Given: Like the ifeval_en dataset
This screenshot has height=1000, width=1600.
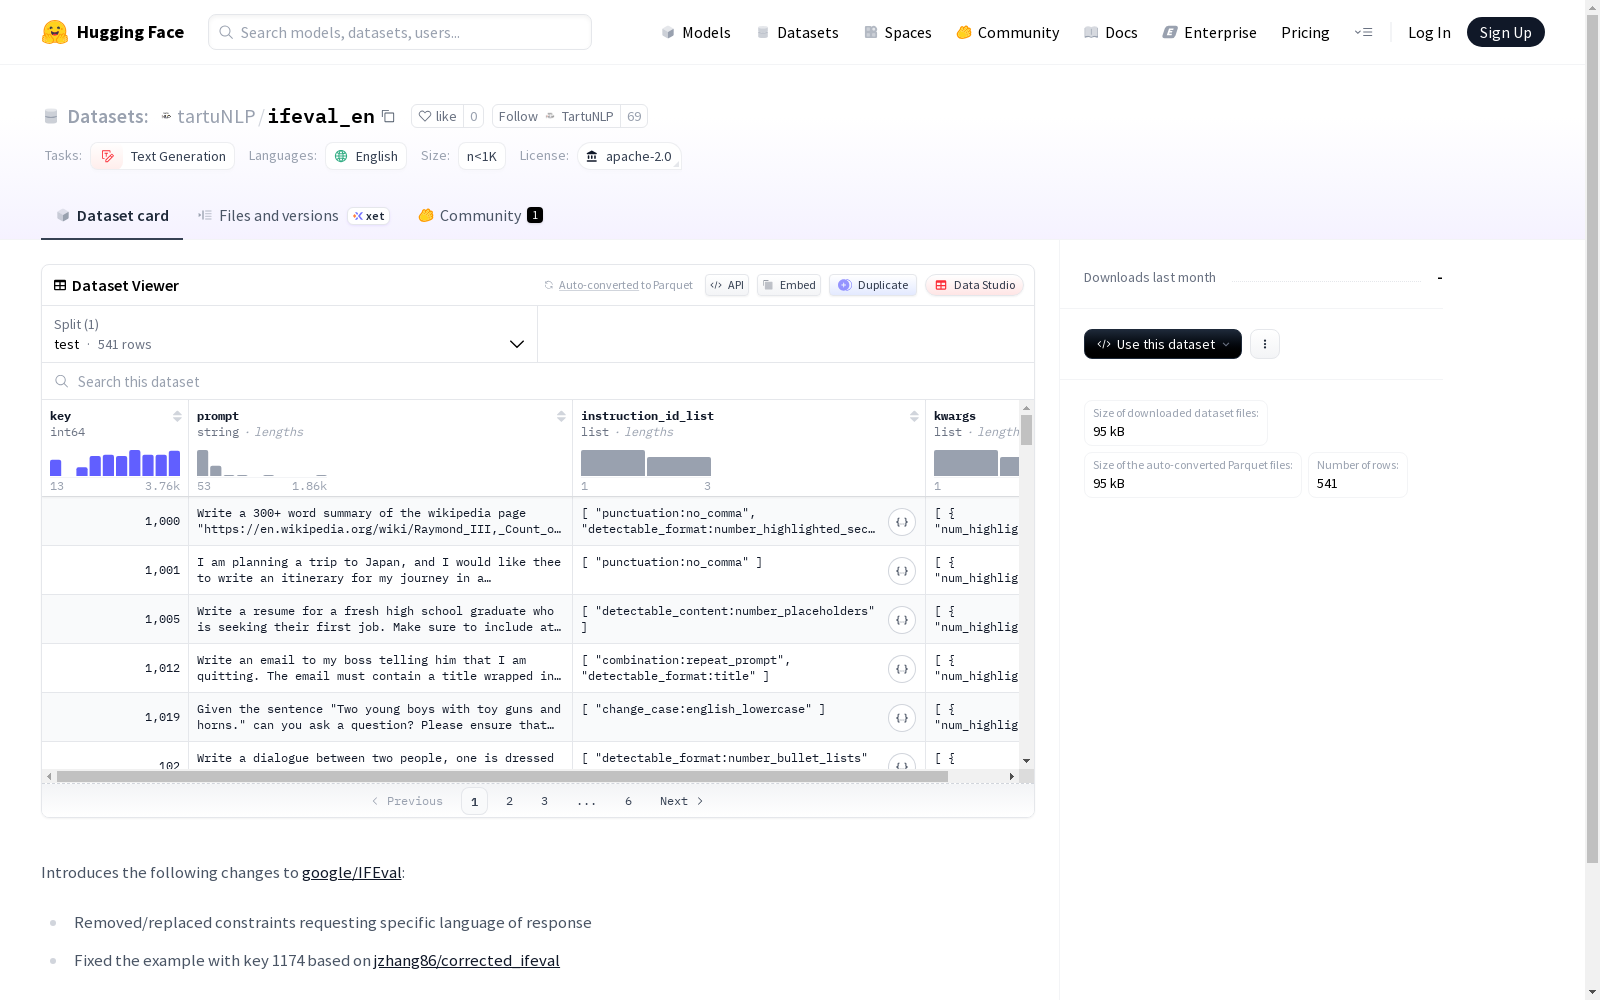Looking at the screenshot, I should point(437,116).
